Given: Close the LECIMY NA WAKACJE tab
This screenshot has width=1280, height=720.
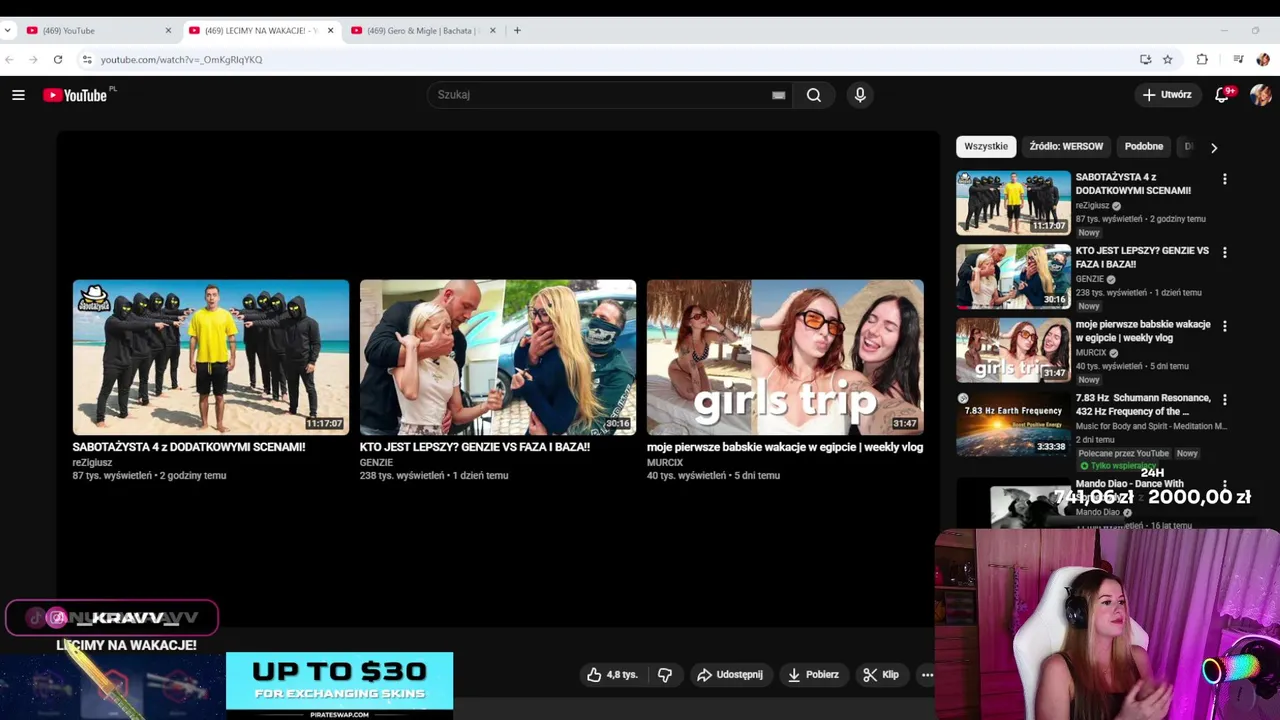Looking at the screenshot, I should click(x=330, y=30).
